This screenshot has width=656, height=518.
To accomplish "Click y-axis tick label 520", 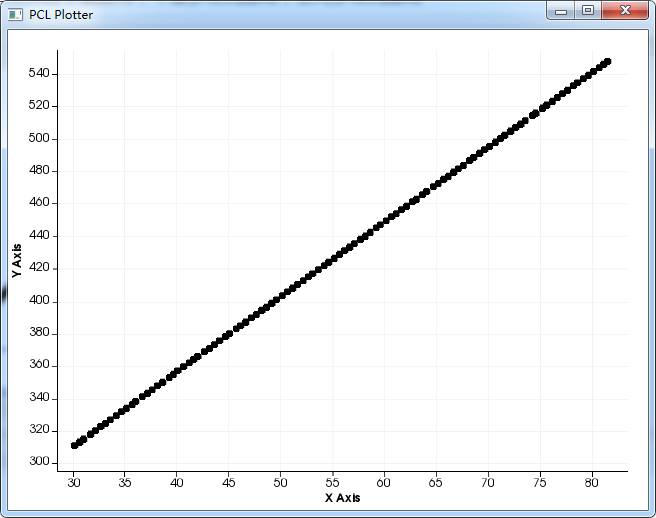I will tap(39, 105).
